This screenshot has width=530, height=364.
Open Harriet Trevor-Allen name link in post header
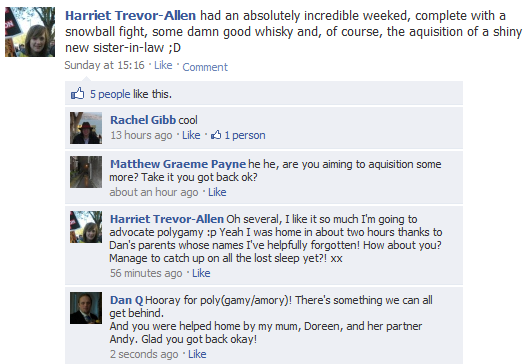click(130, 16)
